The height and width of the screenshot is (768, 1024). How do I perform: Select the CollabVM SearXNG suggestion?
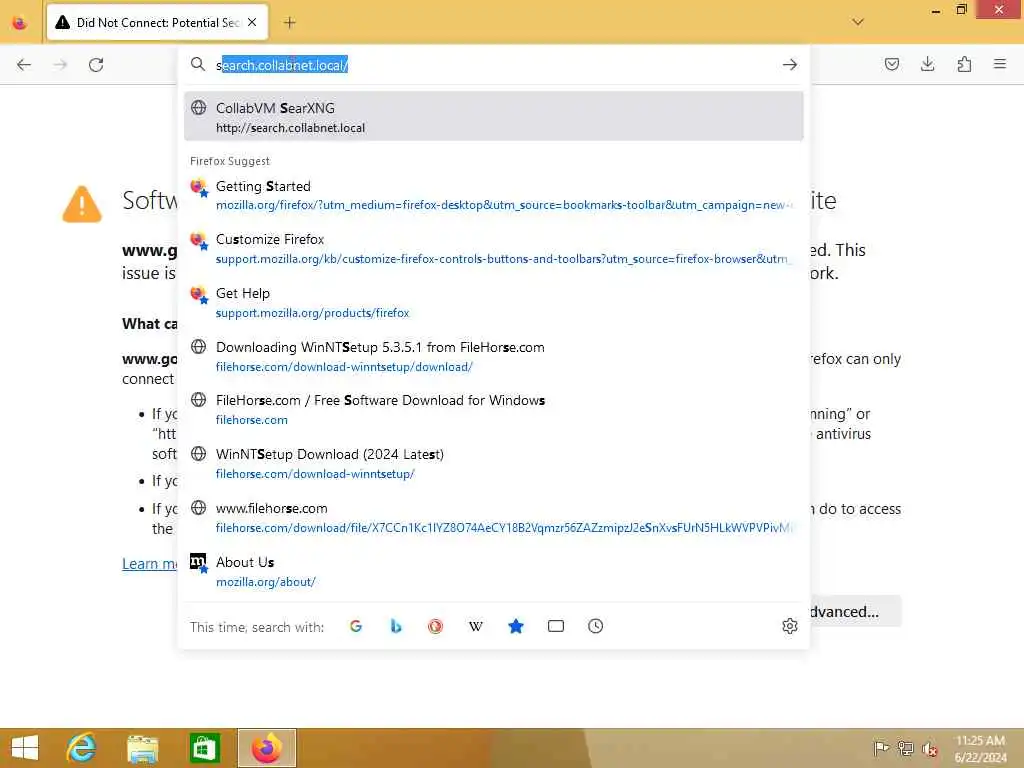pyautogui.click(x=494, y=117)
